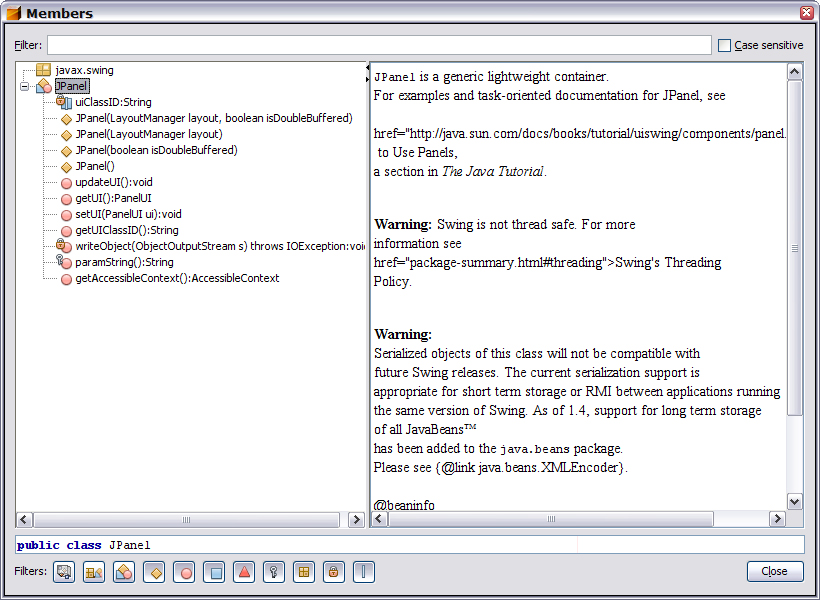Select JPanel(LayoutManager layout, boolean isDoubleBuffered) constructor
The width and height of the screenshot is (820, 600).
pos(214,118)
